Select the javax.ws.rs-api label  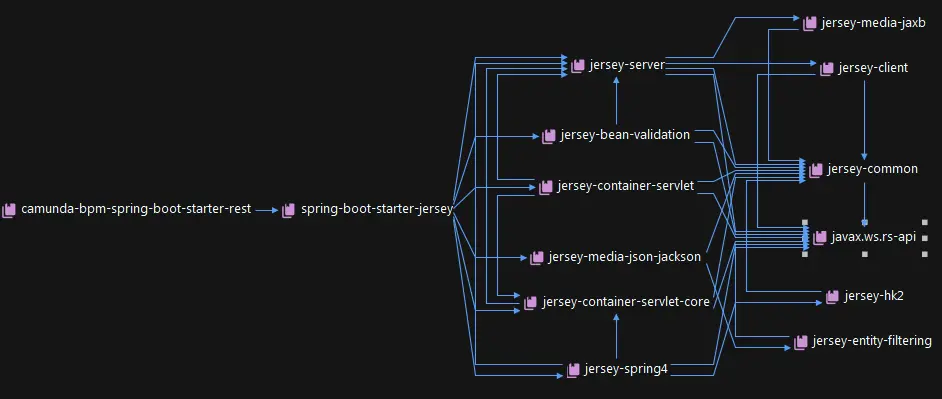point(874,237)
